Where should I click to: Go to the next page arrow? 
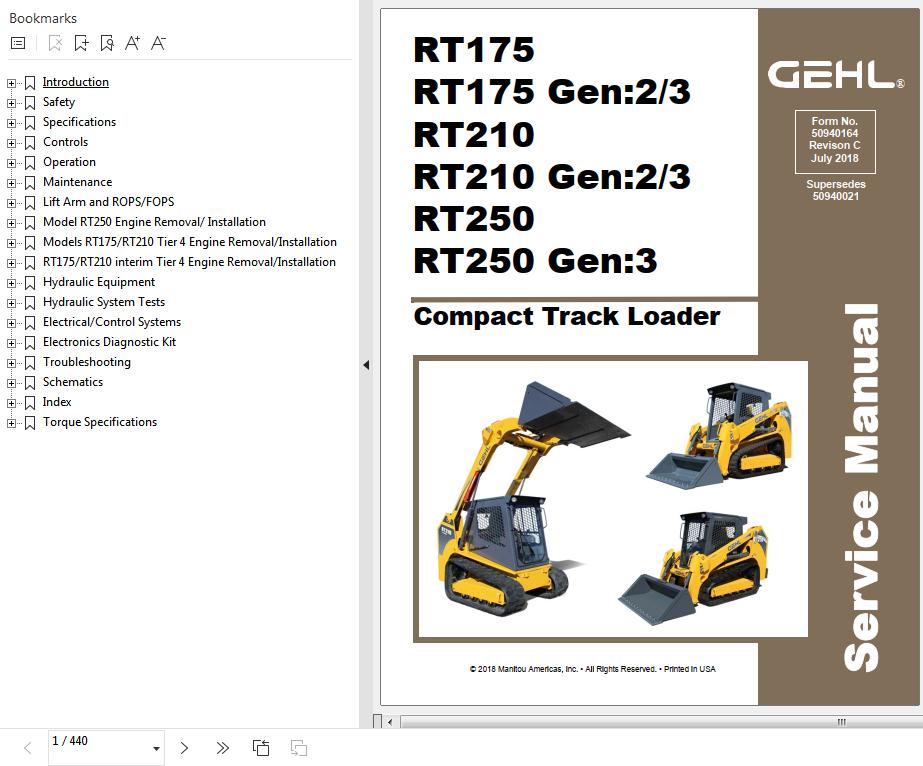coord(184,748)
